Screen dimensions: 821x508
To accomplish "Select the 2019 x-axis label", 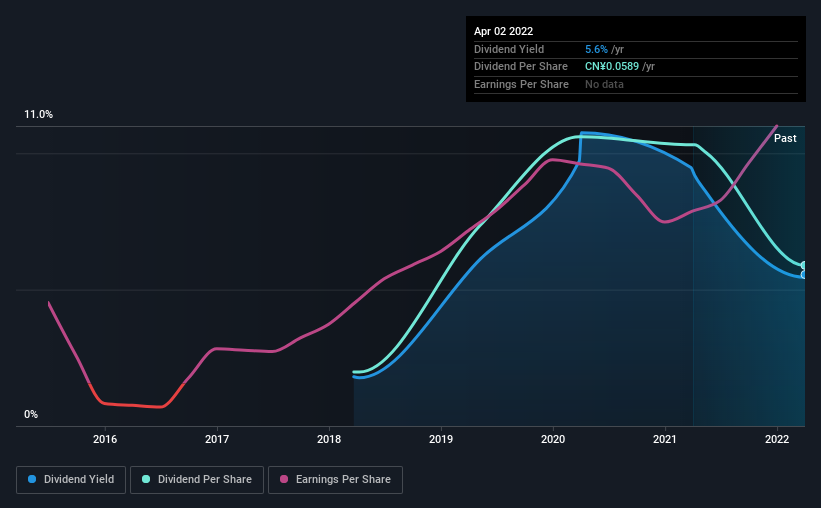I will coord(441,439).
